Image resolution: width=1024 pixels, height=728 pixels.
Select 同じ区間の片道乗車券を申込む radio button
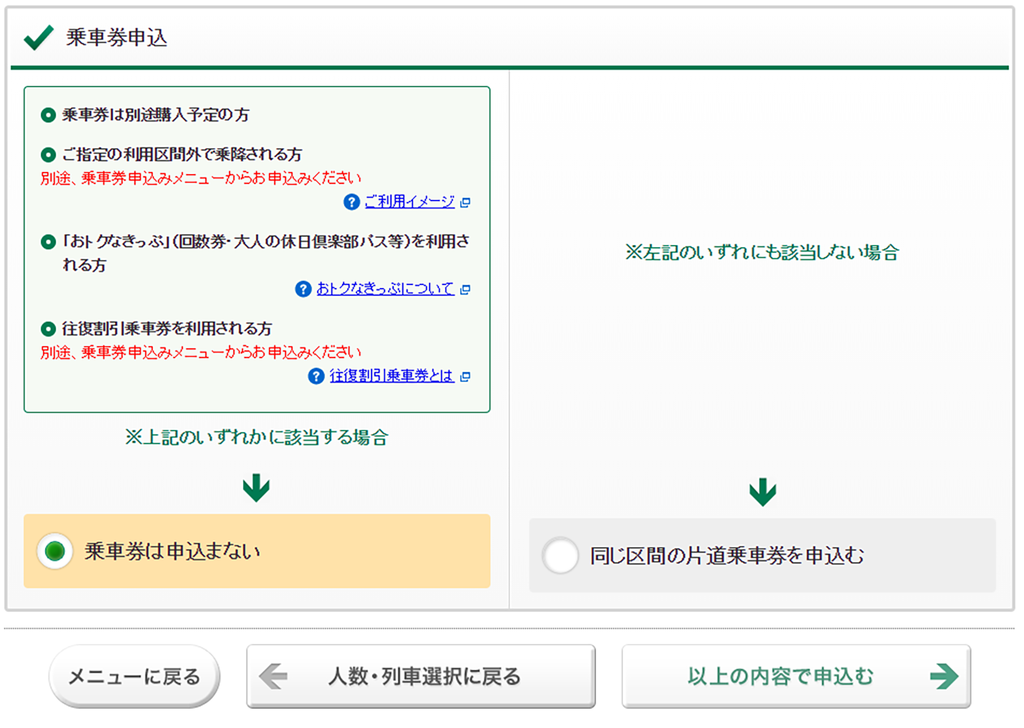560,556
